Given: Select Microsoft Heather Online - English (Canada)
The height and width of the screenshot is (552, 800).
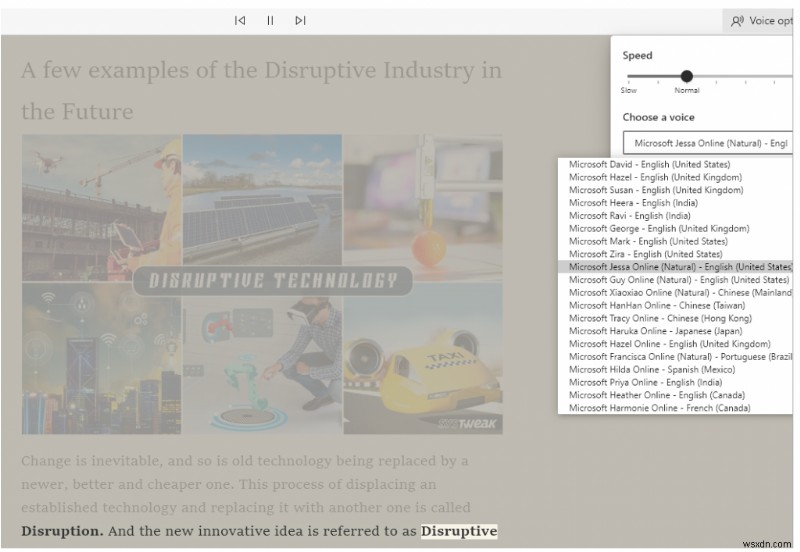Looking at the screenshot, I should pos(676,395).
